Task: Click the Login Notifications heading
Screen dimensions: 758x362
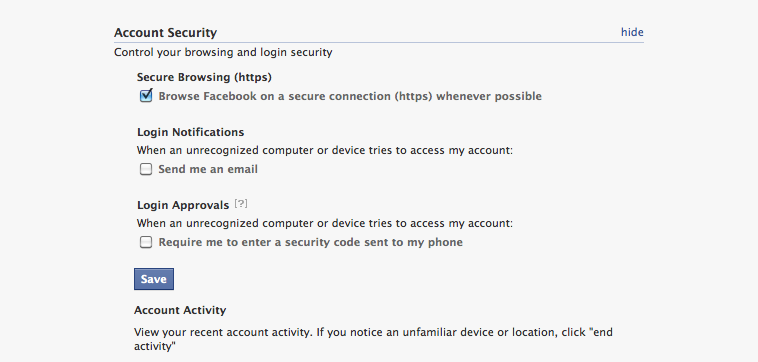Action: coord(190,132)
